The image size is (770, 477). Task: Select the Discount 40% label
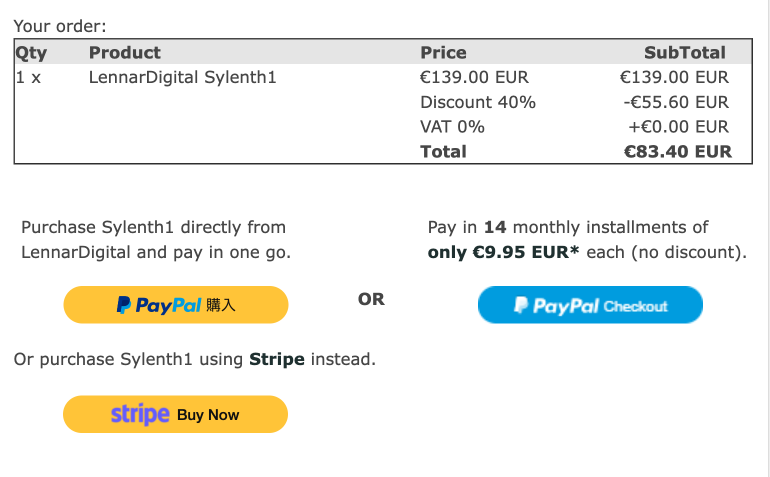coord(478,102)
